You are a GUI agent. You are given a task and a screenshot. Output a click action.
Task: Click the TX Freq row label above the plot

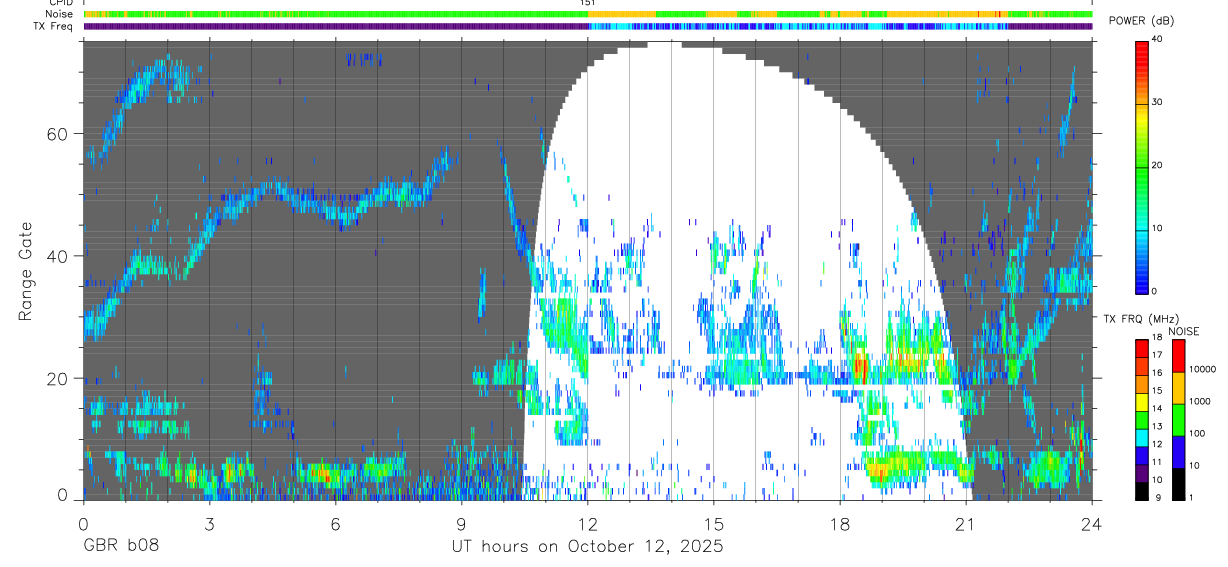(x=52, y=26)
